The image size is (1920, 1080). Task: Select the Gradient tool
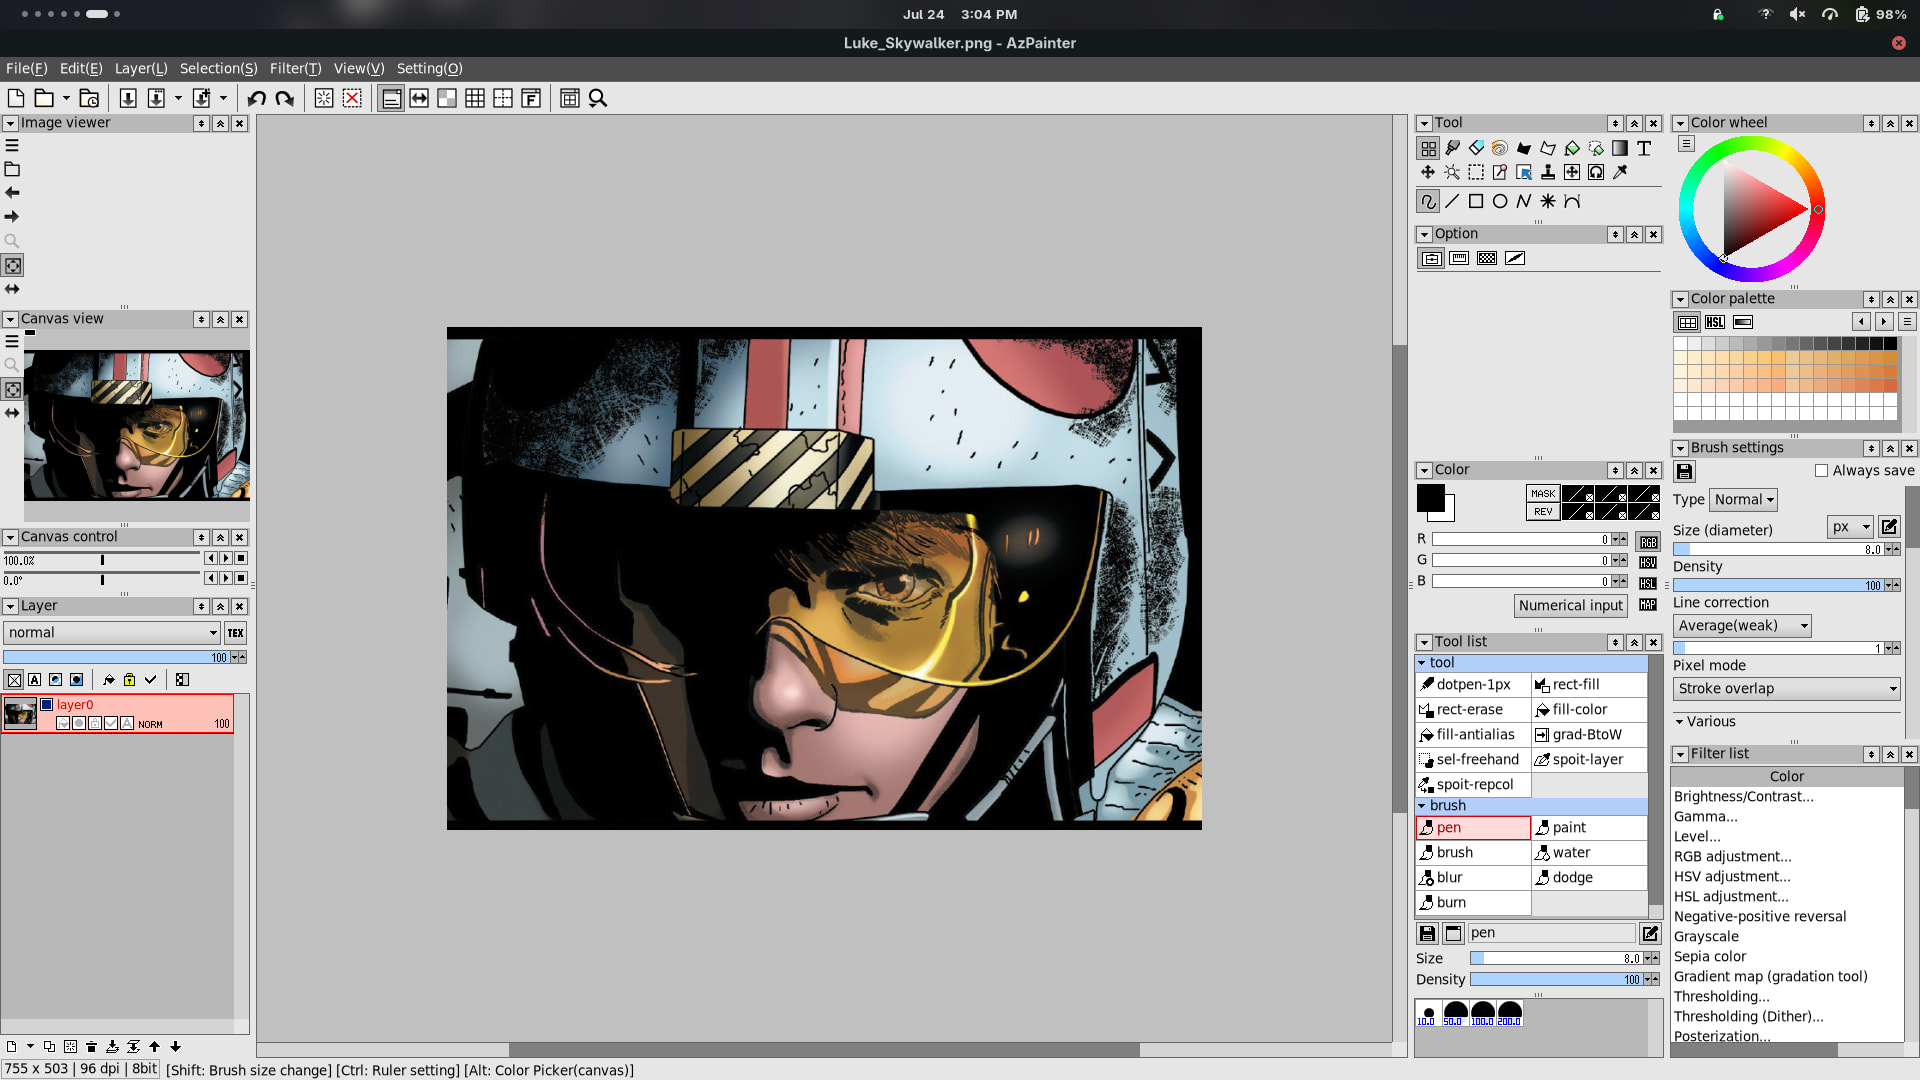coord(1620,148)
